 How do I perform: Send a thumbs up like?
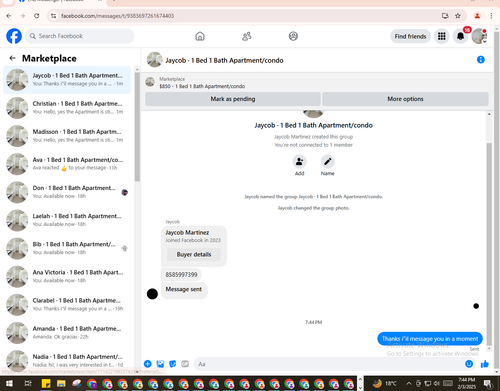(485, 364)
